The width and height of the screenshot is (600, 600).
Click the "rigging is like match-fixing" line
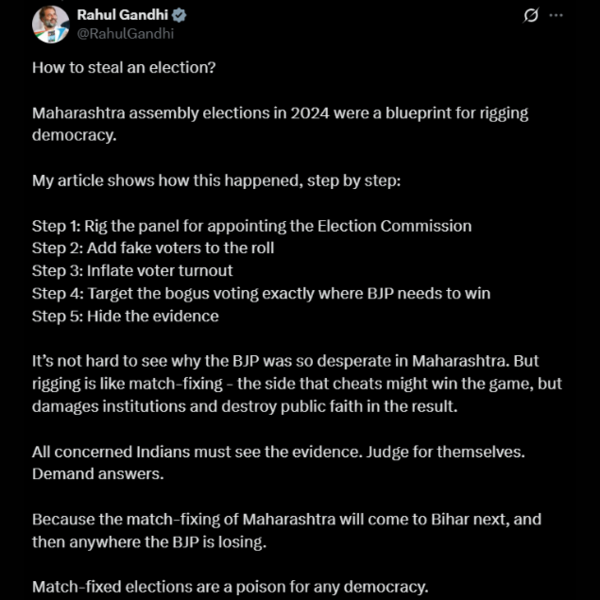click(x=297, y=383)
